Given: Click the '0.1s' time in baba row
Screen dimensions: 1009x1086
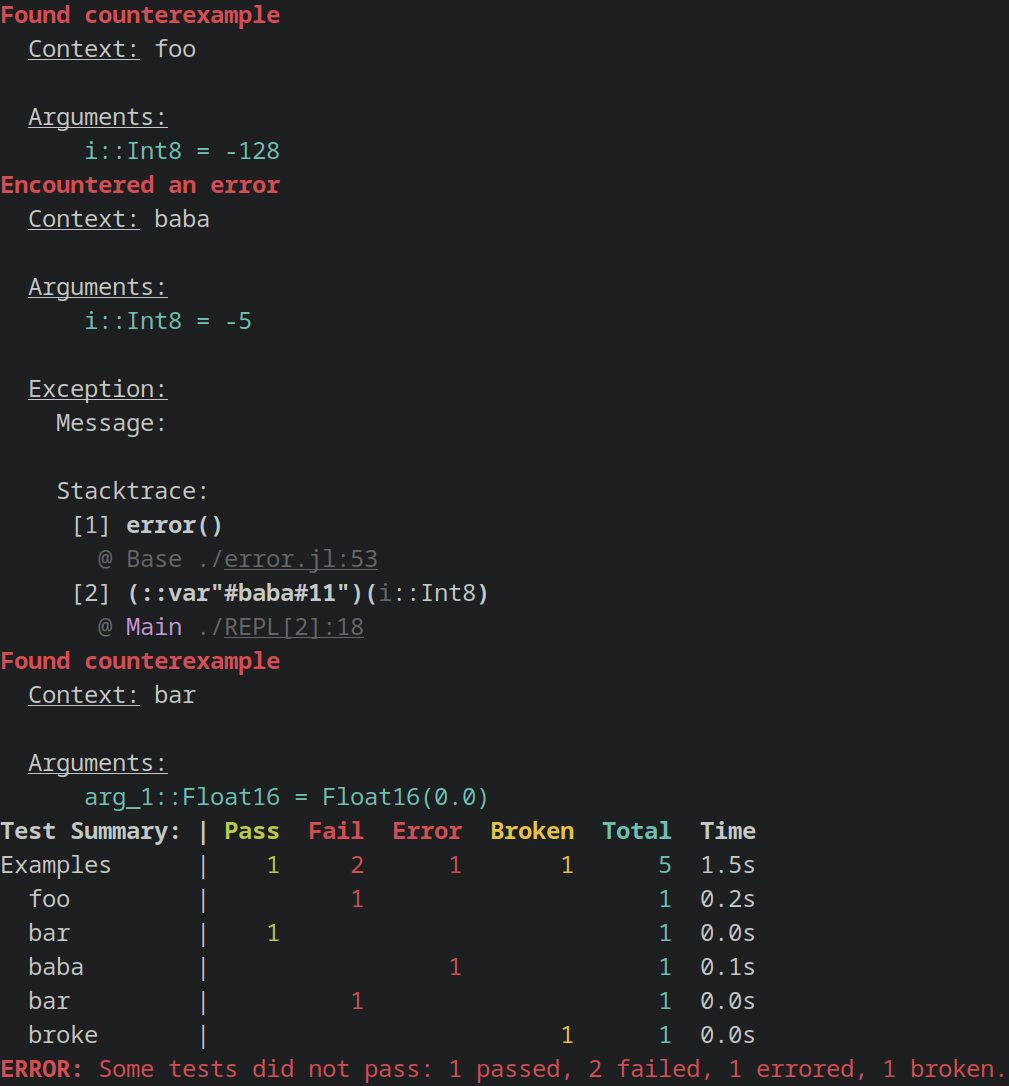Looking at the screenshot, I should pyautogui.click(x=728, y=966).
